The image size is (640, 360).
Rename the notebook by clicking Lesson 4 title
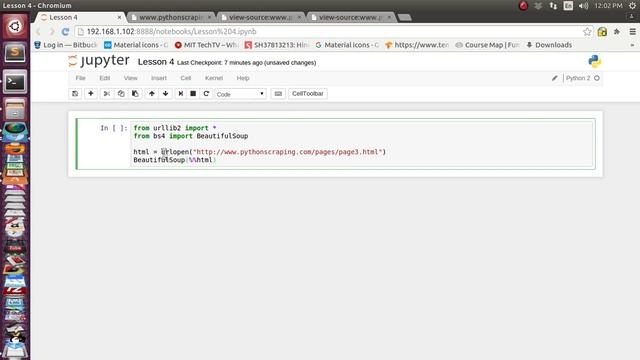point(156,62)
